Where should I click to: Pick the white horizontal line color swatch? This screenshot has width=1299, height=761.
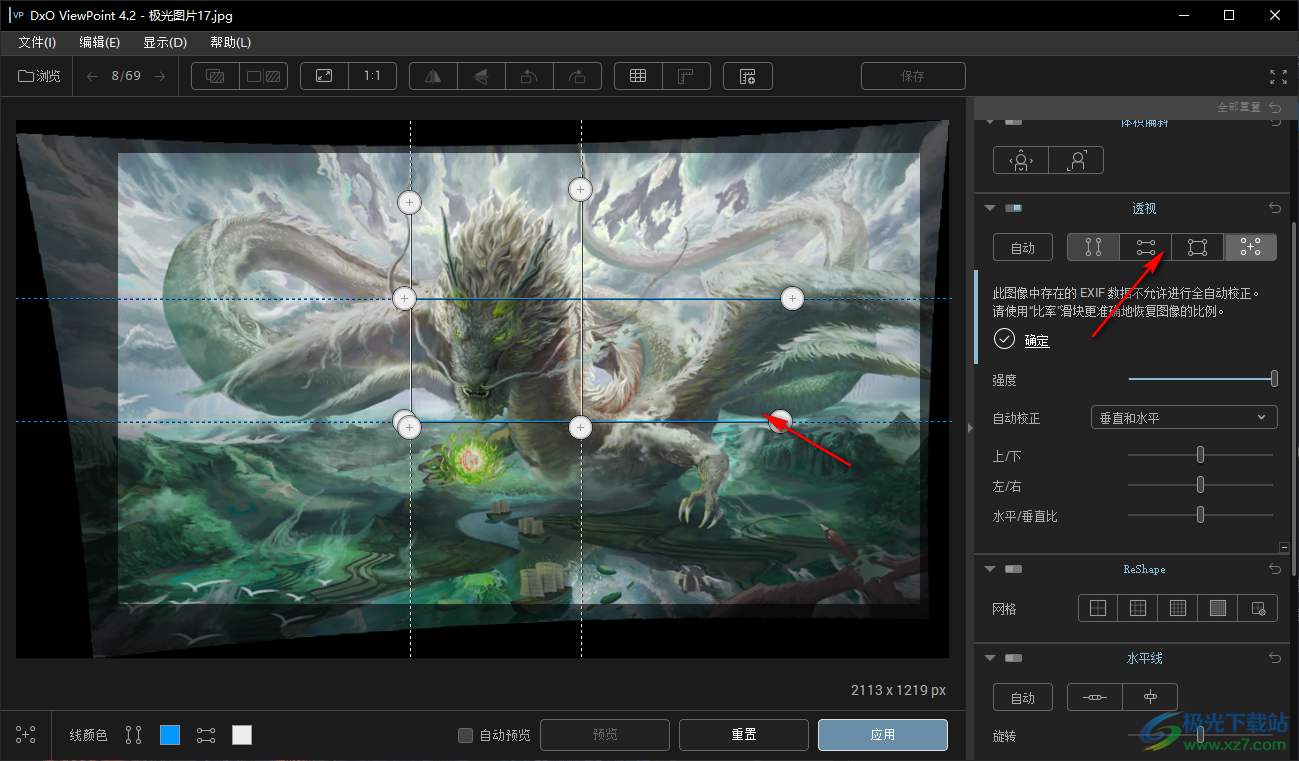pos(242,735)
